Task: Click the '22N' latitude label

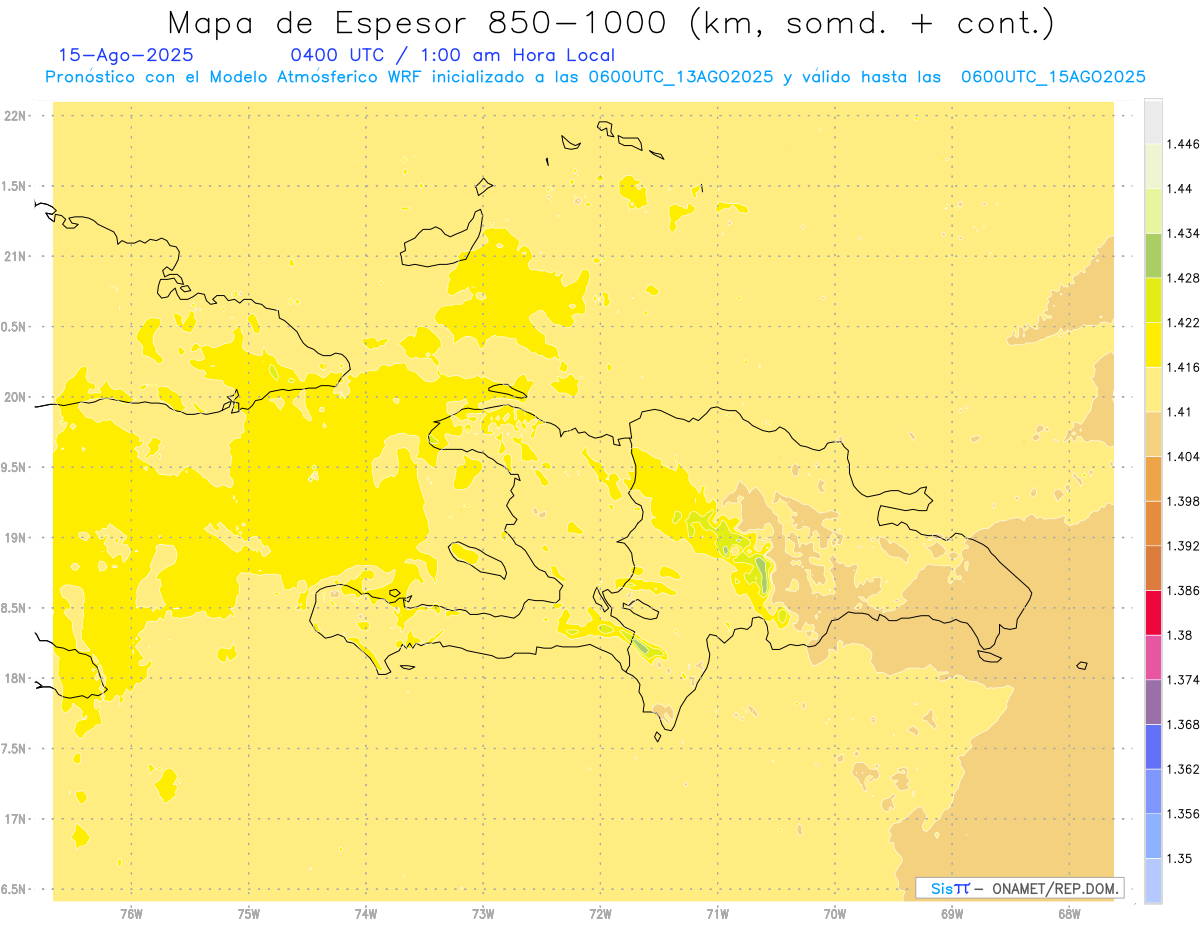Action: [16, 116]
